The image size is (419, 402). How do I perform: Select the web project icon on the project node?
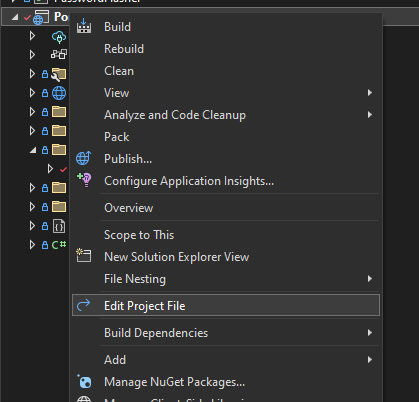click(41, 17)
